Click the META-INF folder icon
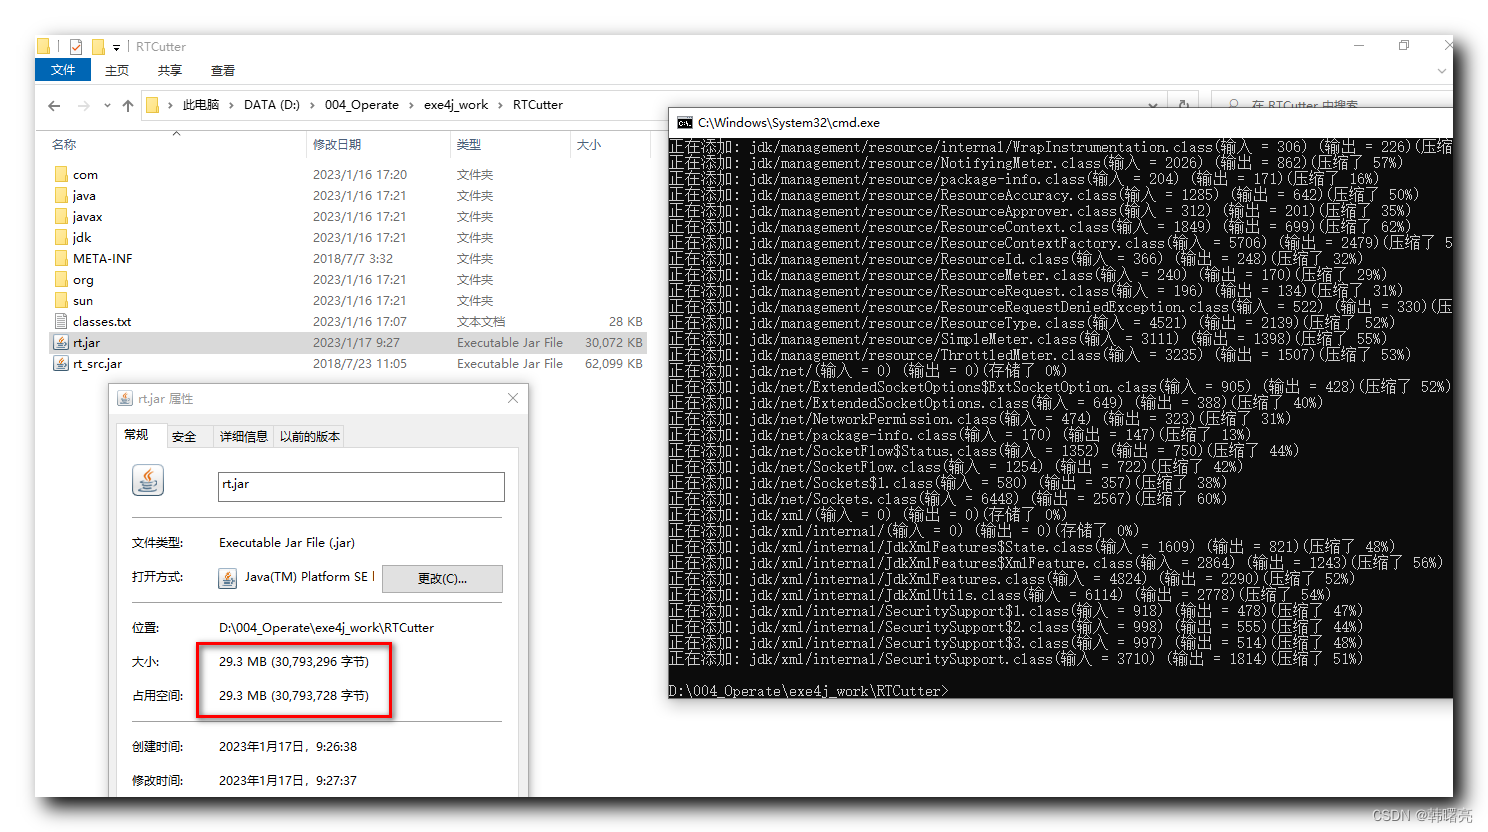This screenshot has width=1488, height=832. tap(61, 258)
